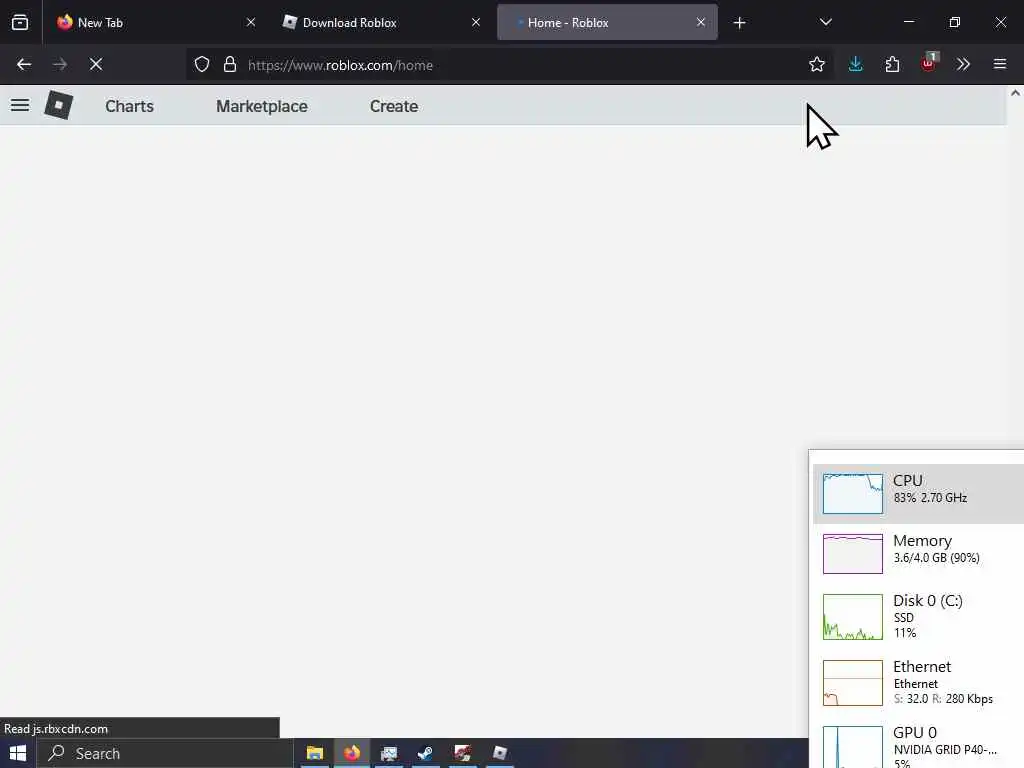Stop loading the page
Image resolution: width=1024 pixels, height=768 pixels.
pyautogui.click(x=96, y=64)
